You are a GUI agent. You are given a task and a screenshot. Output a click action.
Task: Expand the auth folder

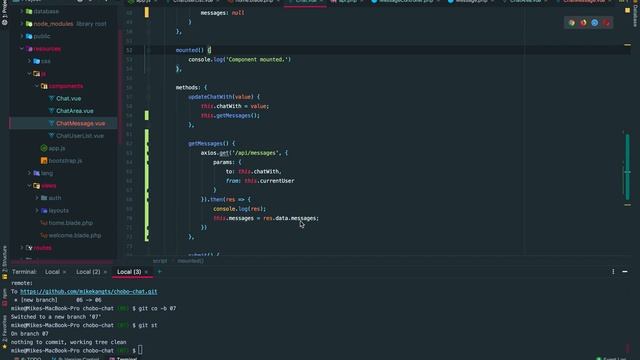(x=37, y=198)
